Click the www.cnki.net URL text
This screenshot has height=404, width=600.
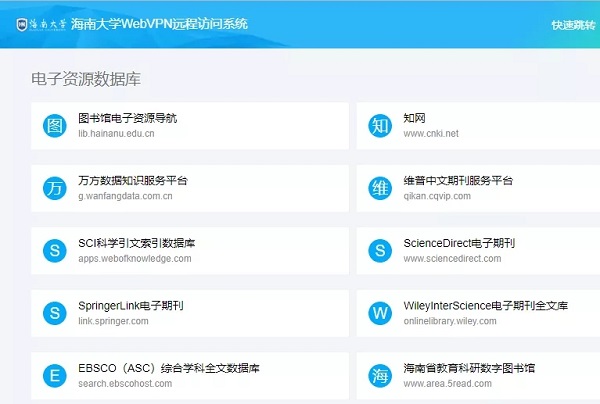coord(431,134)
